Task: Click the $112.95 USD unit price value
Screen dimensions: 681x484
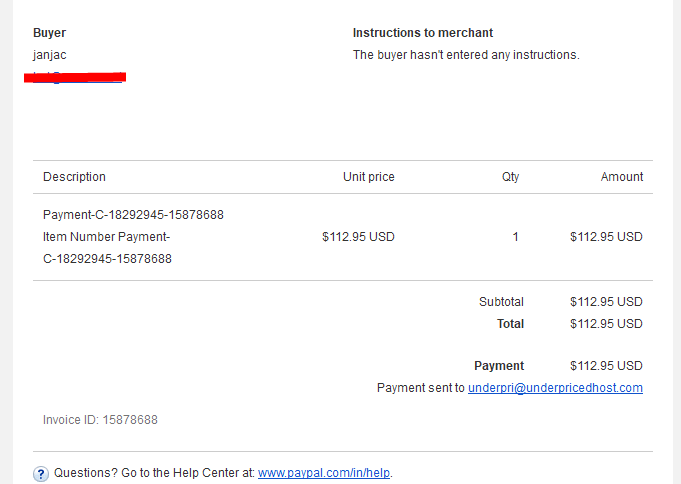Action: 358,237
